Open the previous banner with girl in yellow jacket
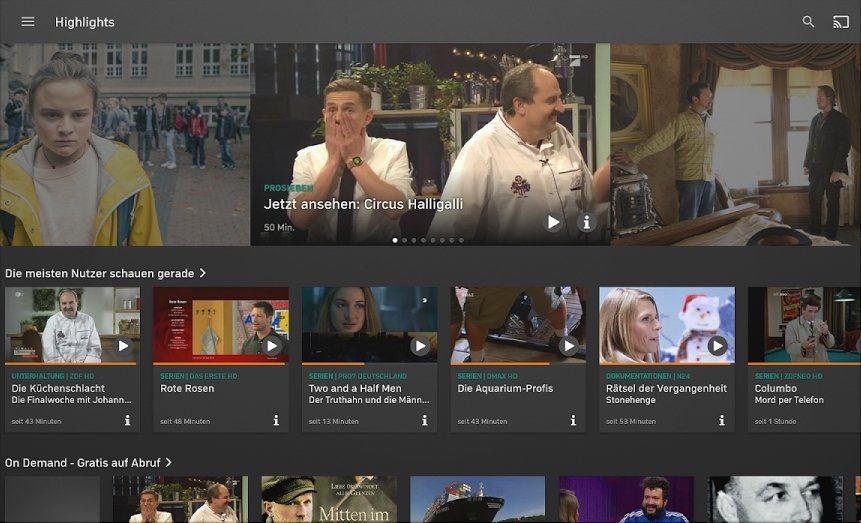The width and height of the screenshot is (861, 523). (x=125, y=144)
